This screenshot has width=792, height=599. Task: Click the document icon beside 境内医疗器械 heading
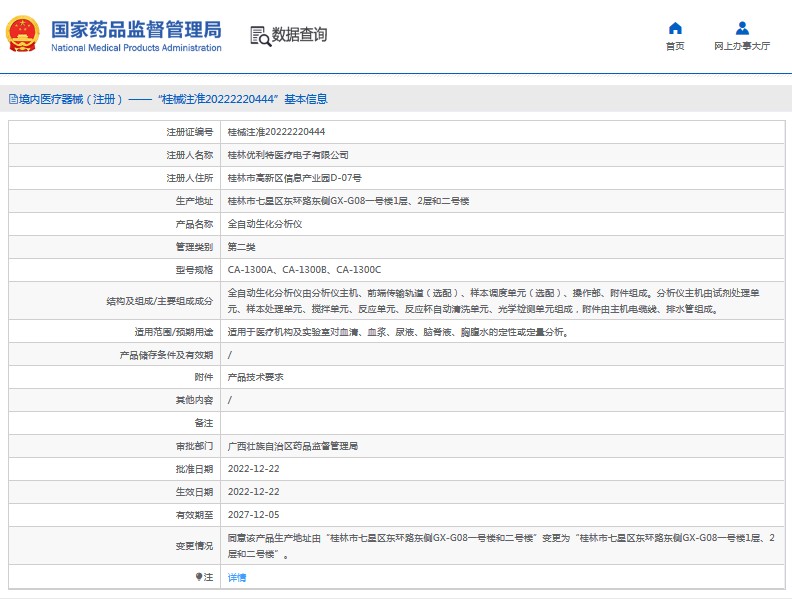point(12,99)
